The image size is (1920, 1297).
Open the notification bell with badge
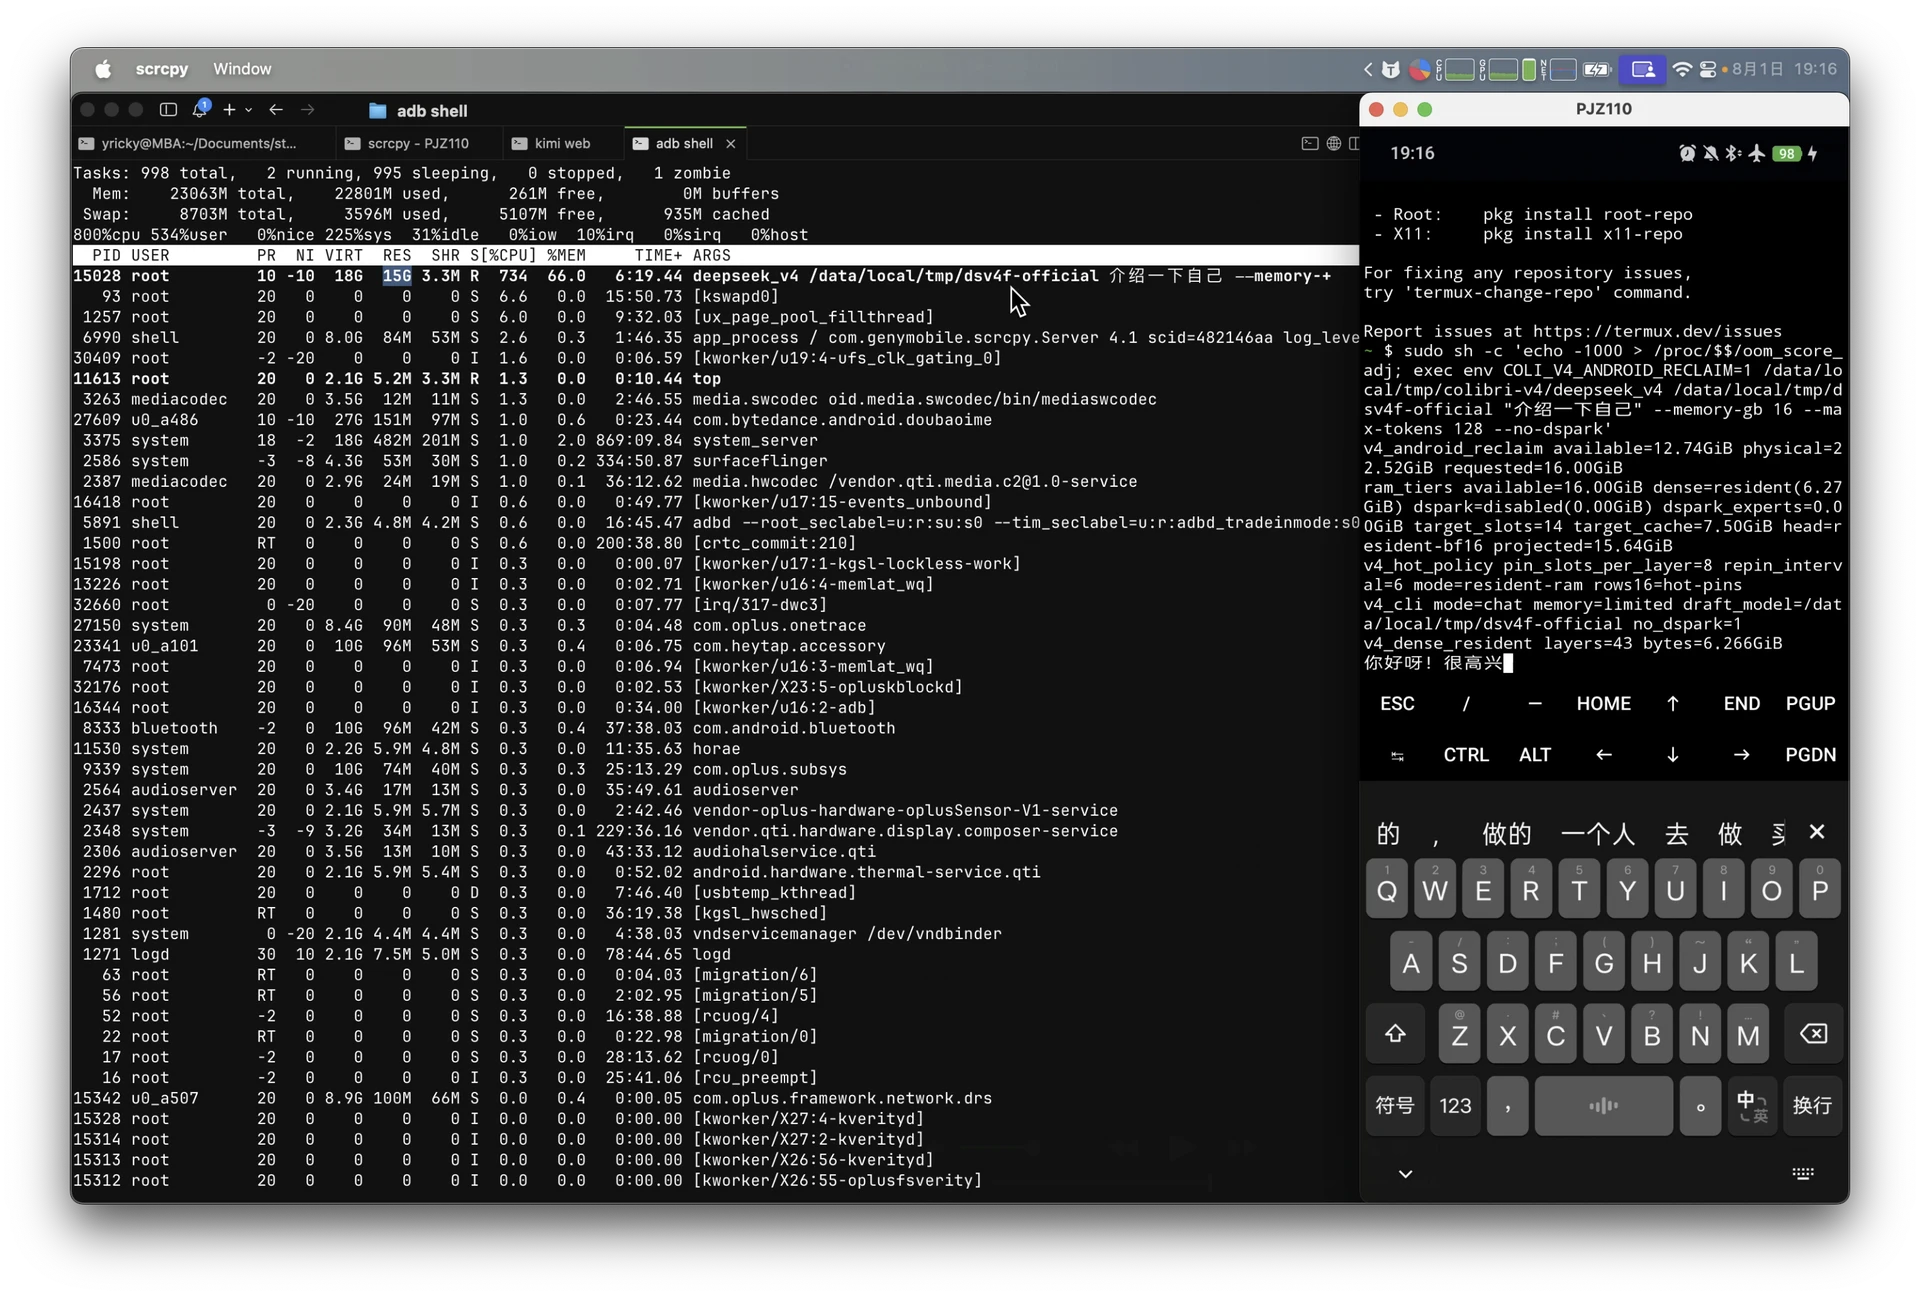[201, 108]
